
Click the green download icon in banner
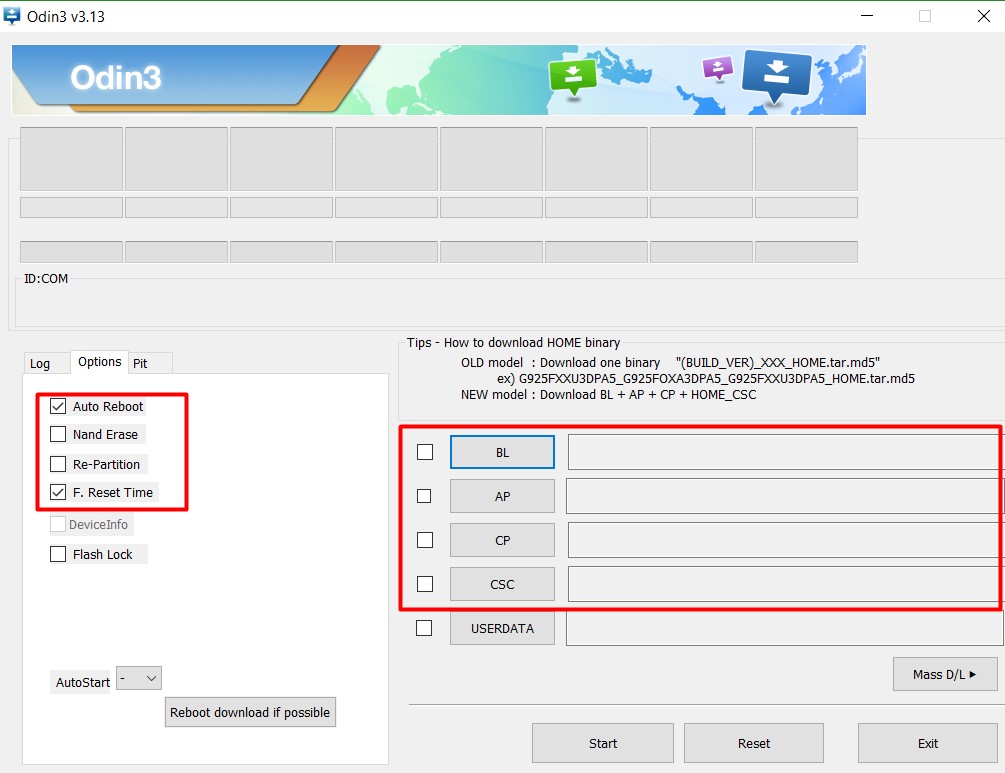point(573,76)
